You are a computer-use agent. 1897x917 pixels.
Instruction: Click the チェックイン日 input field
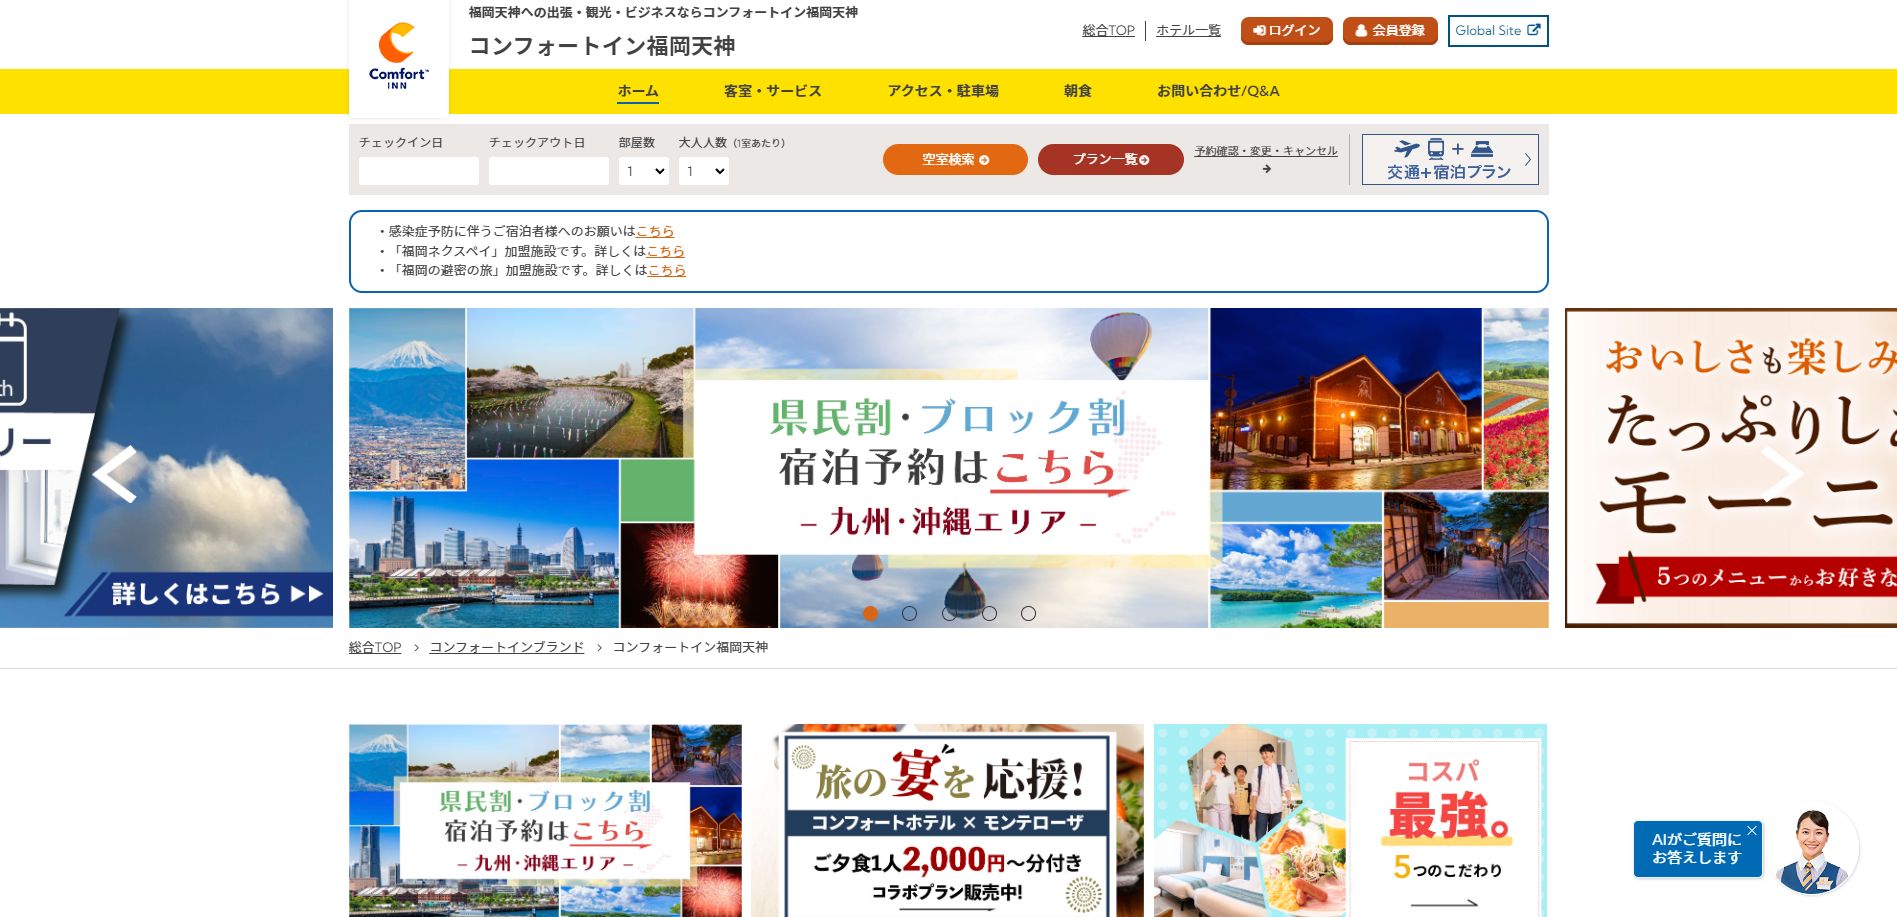(x=419, y=171)
